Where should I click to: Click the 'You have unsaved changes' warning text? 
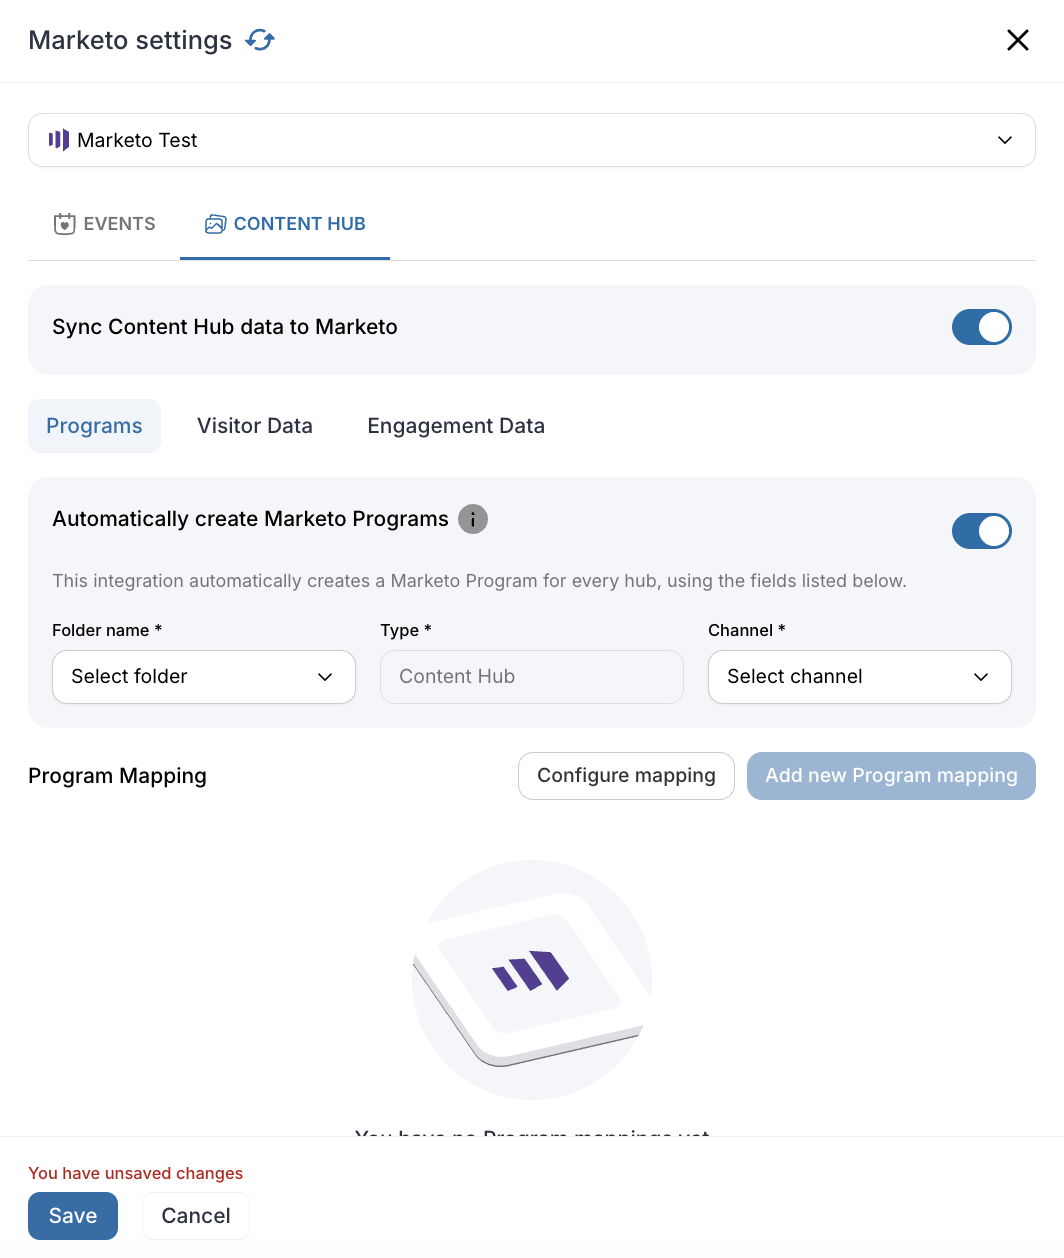(x=136, y=1173)
